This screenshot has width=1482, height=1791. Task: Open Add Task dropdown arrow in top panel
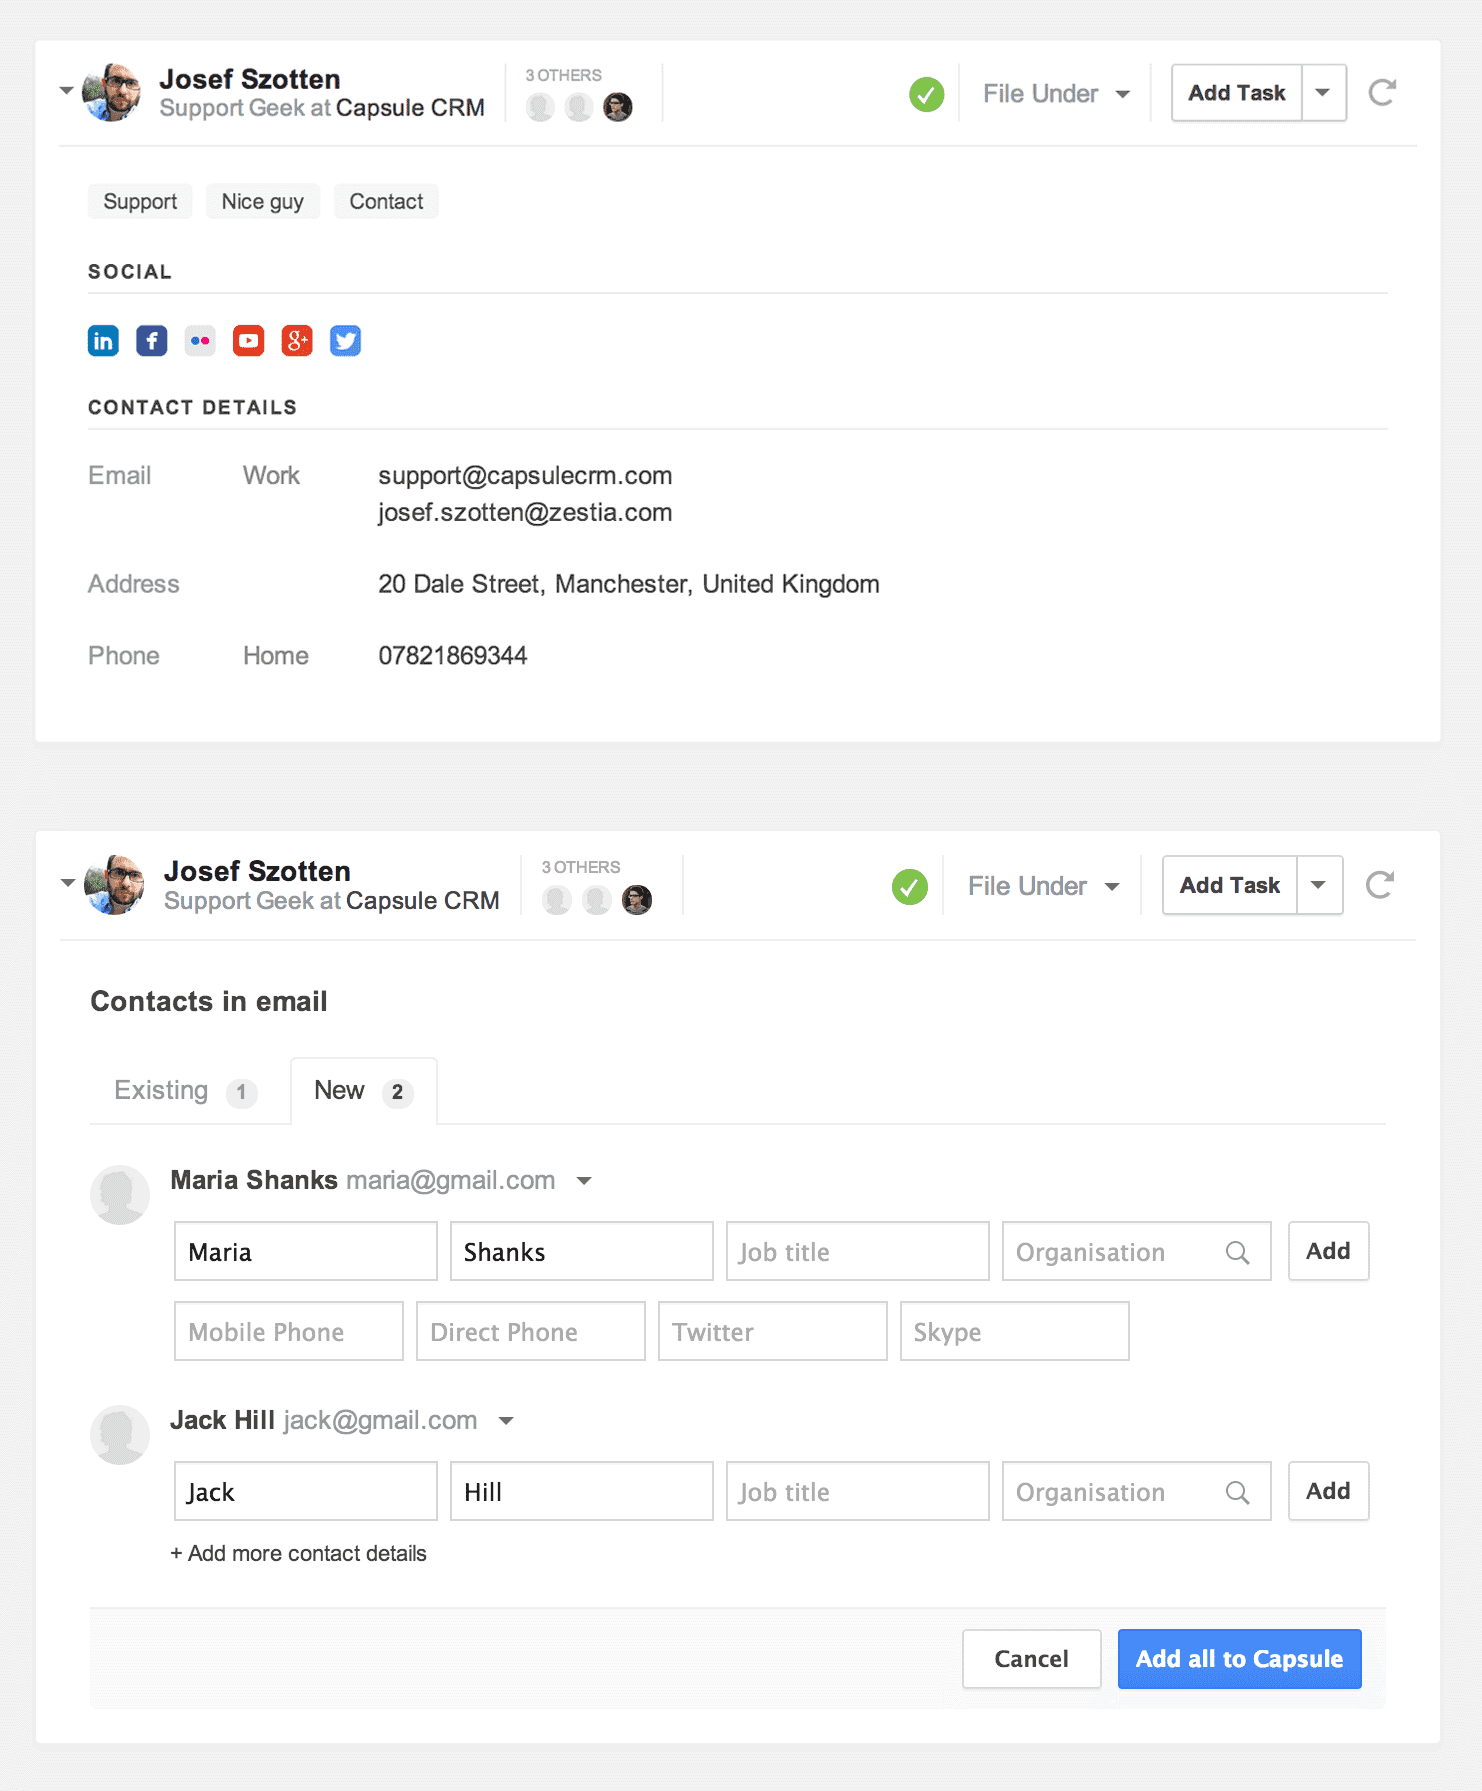1323,93
